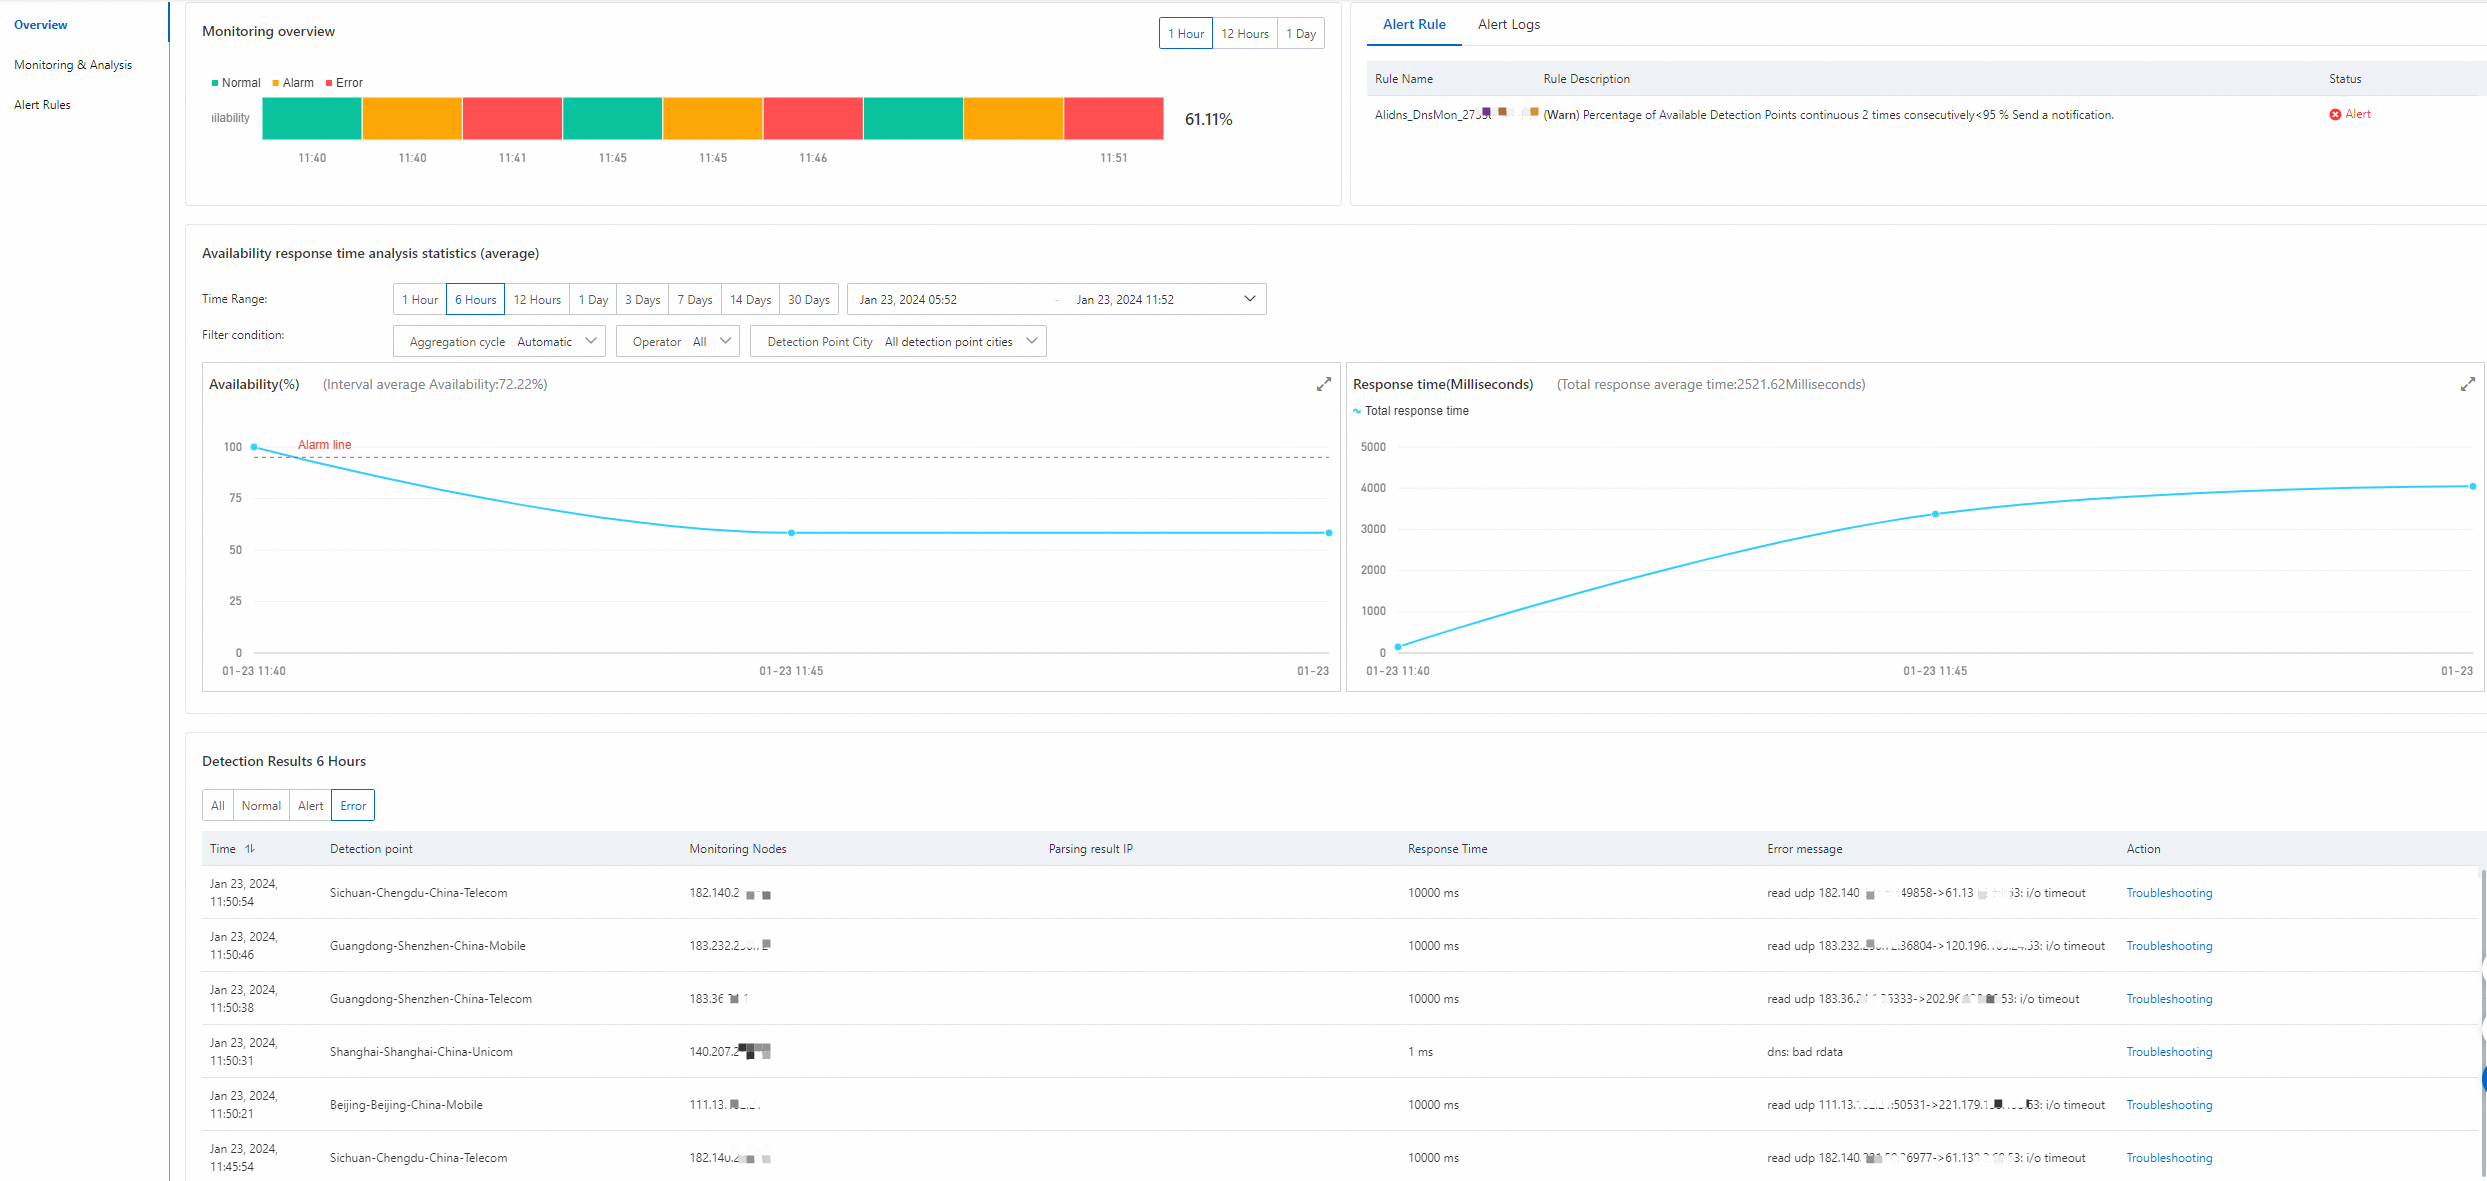Image resolution: width=2487 pixels, height=1181 pixels.
Task: Switch to the Alert Logs tab
Action: click(1508, 25)
